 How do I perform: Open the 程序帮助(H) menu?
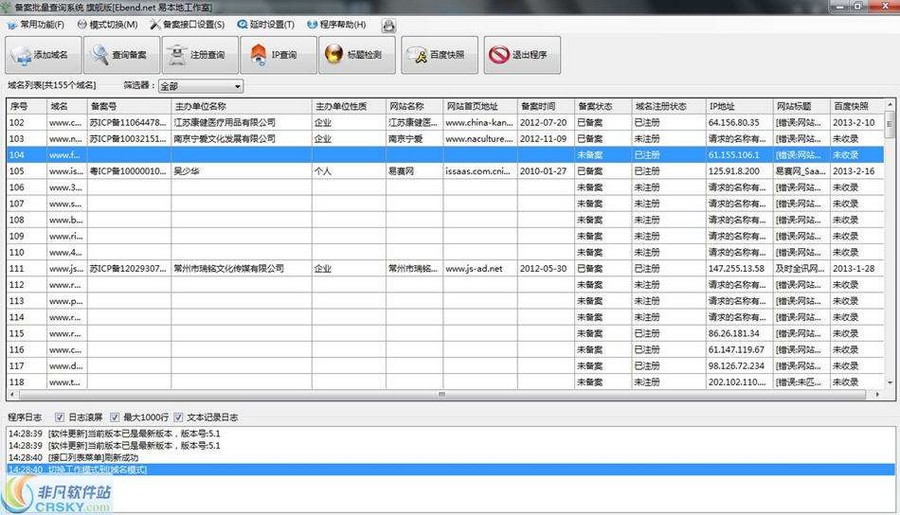[336, 24]
